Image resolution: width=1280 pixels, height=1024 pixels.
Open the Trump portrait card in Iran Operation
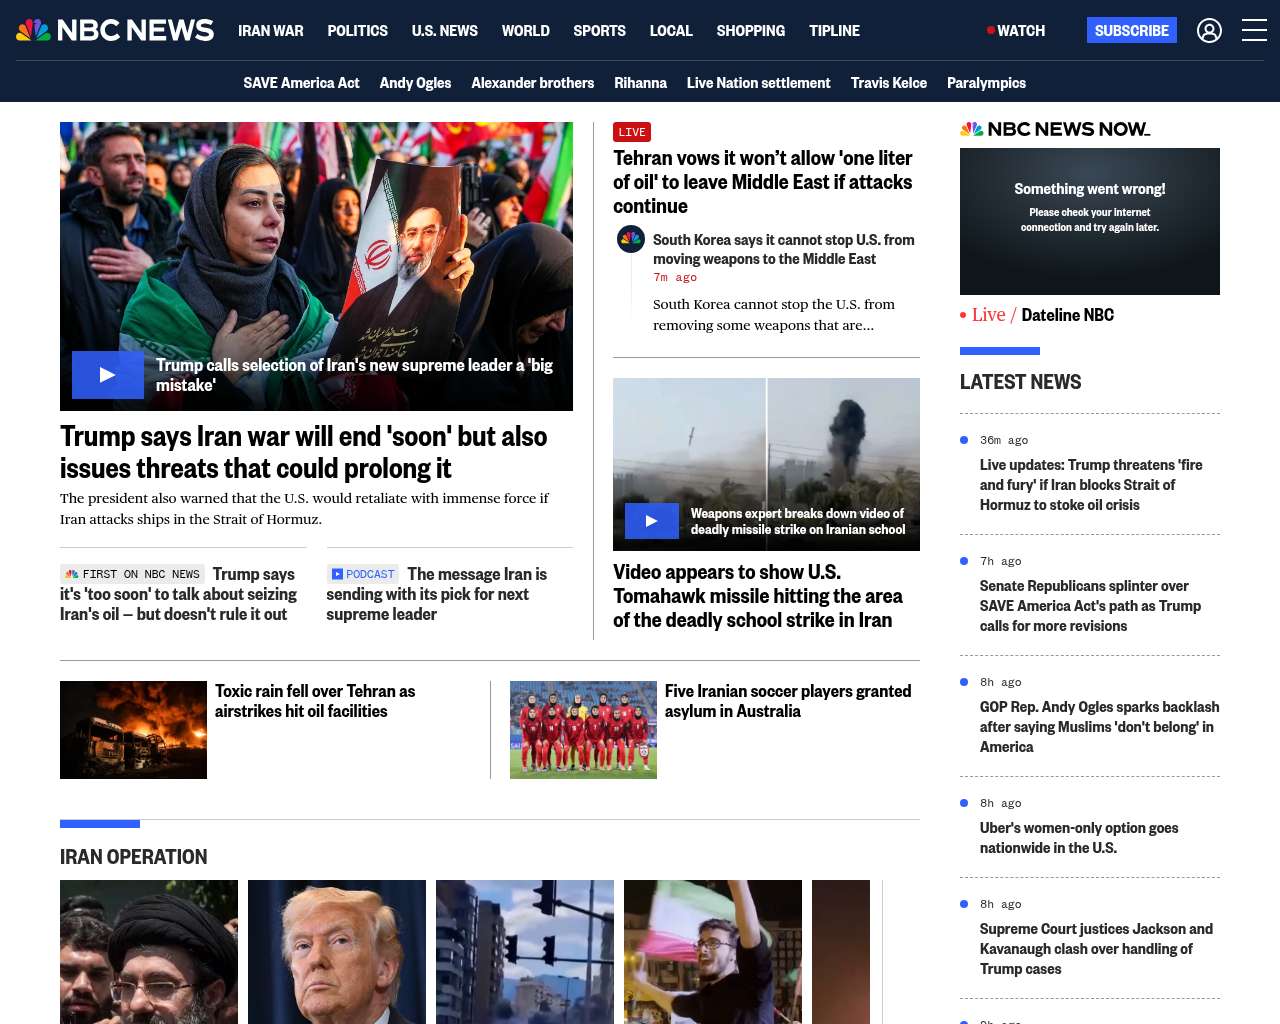[337, 951]
